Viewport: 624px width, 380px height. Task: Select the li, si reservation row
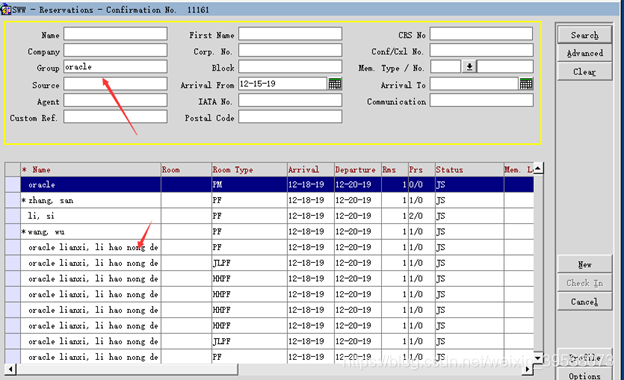[269, 216]
